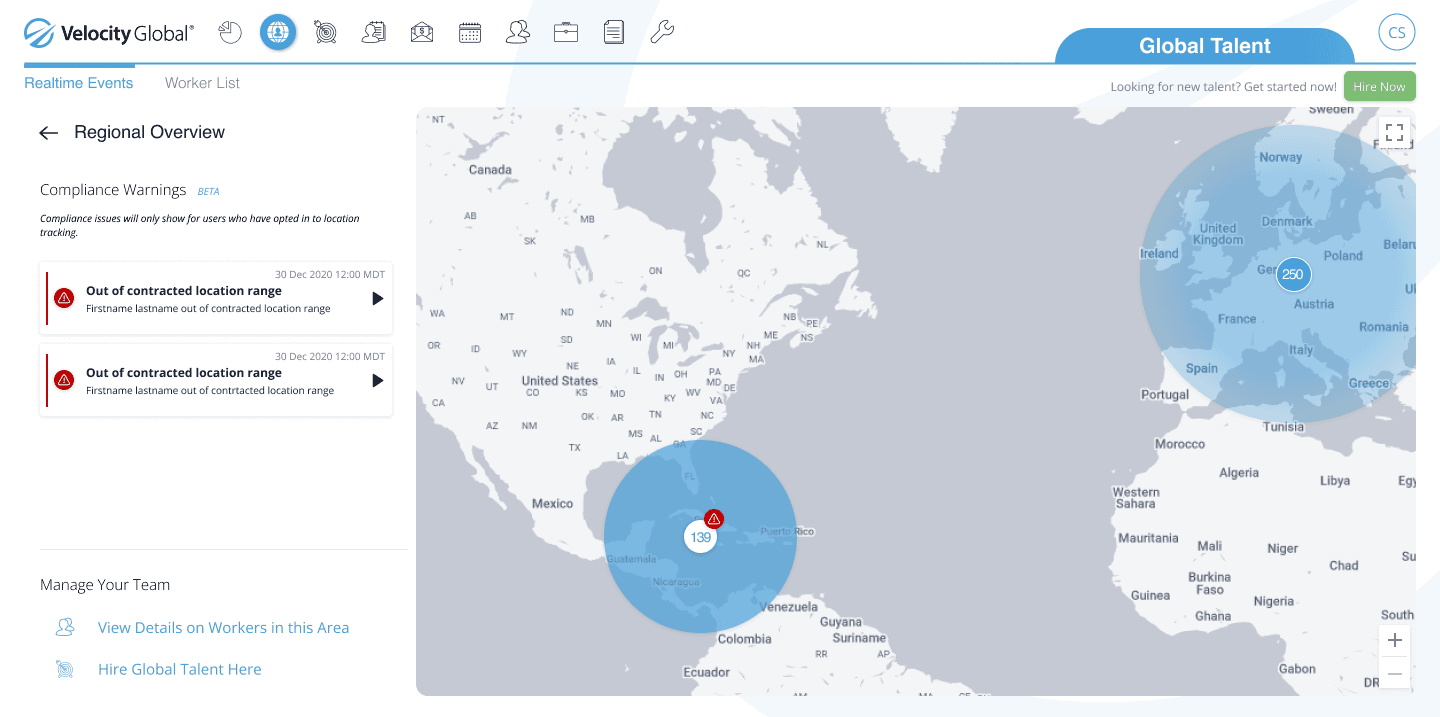Open the pie chart dashboard icon

(230, 32)
